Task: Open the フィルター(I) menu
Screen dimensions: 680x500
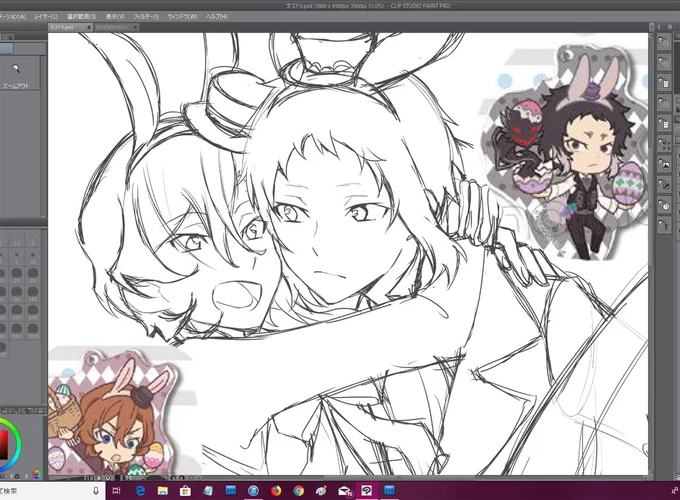Action: [x=146, y=16]
